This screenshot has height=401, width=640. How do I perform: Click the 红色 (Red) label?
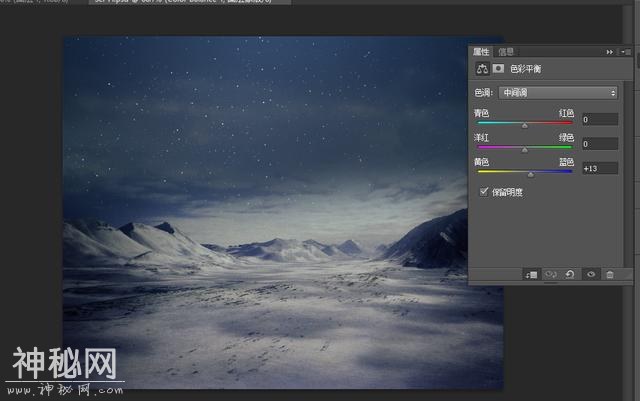click(566, 113)
